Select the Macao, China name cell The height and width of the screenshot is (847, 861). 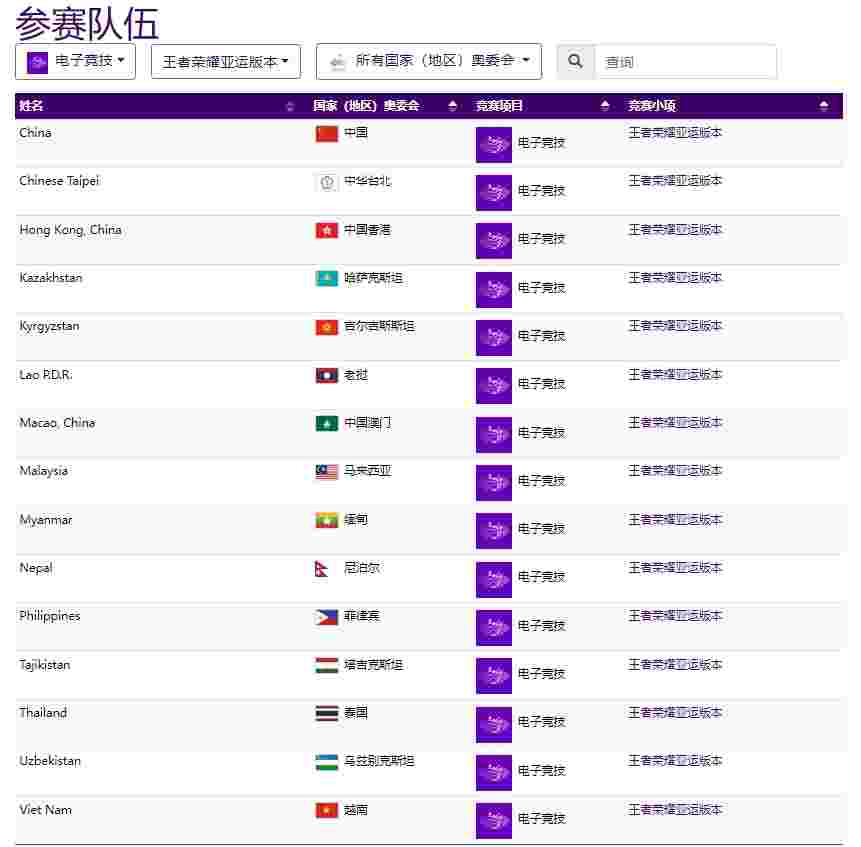(x=57, y=423)
